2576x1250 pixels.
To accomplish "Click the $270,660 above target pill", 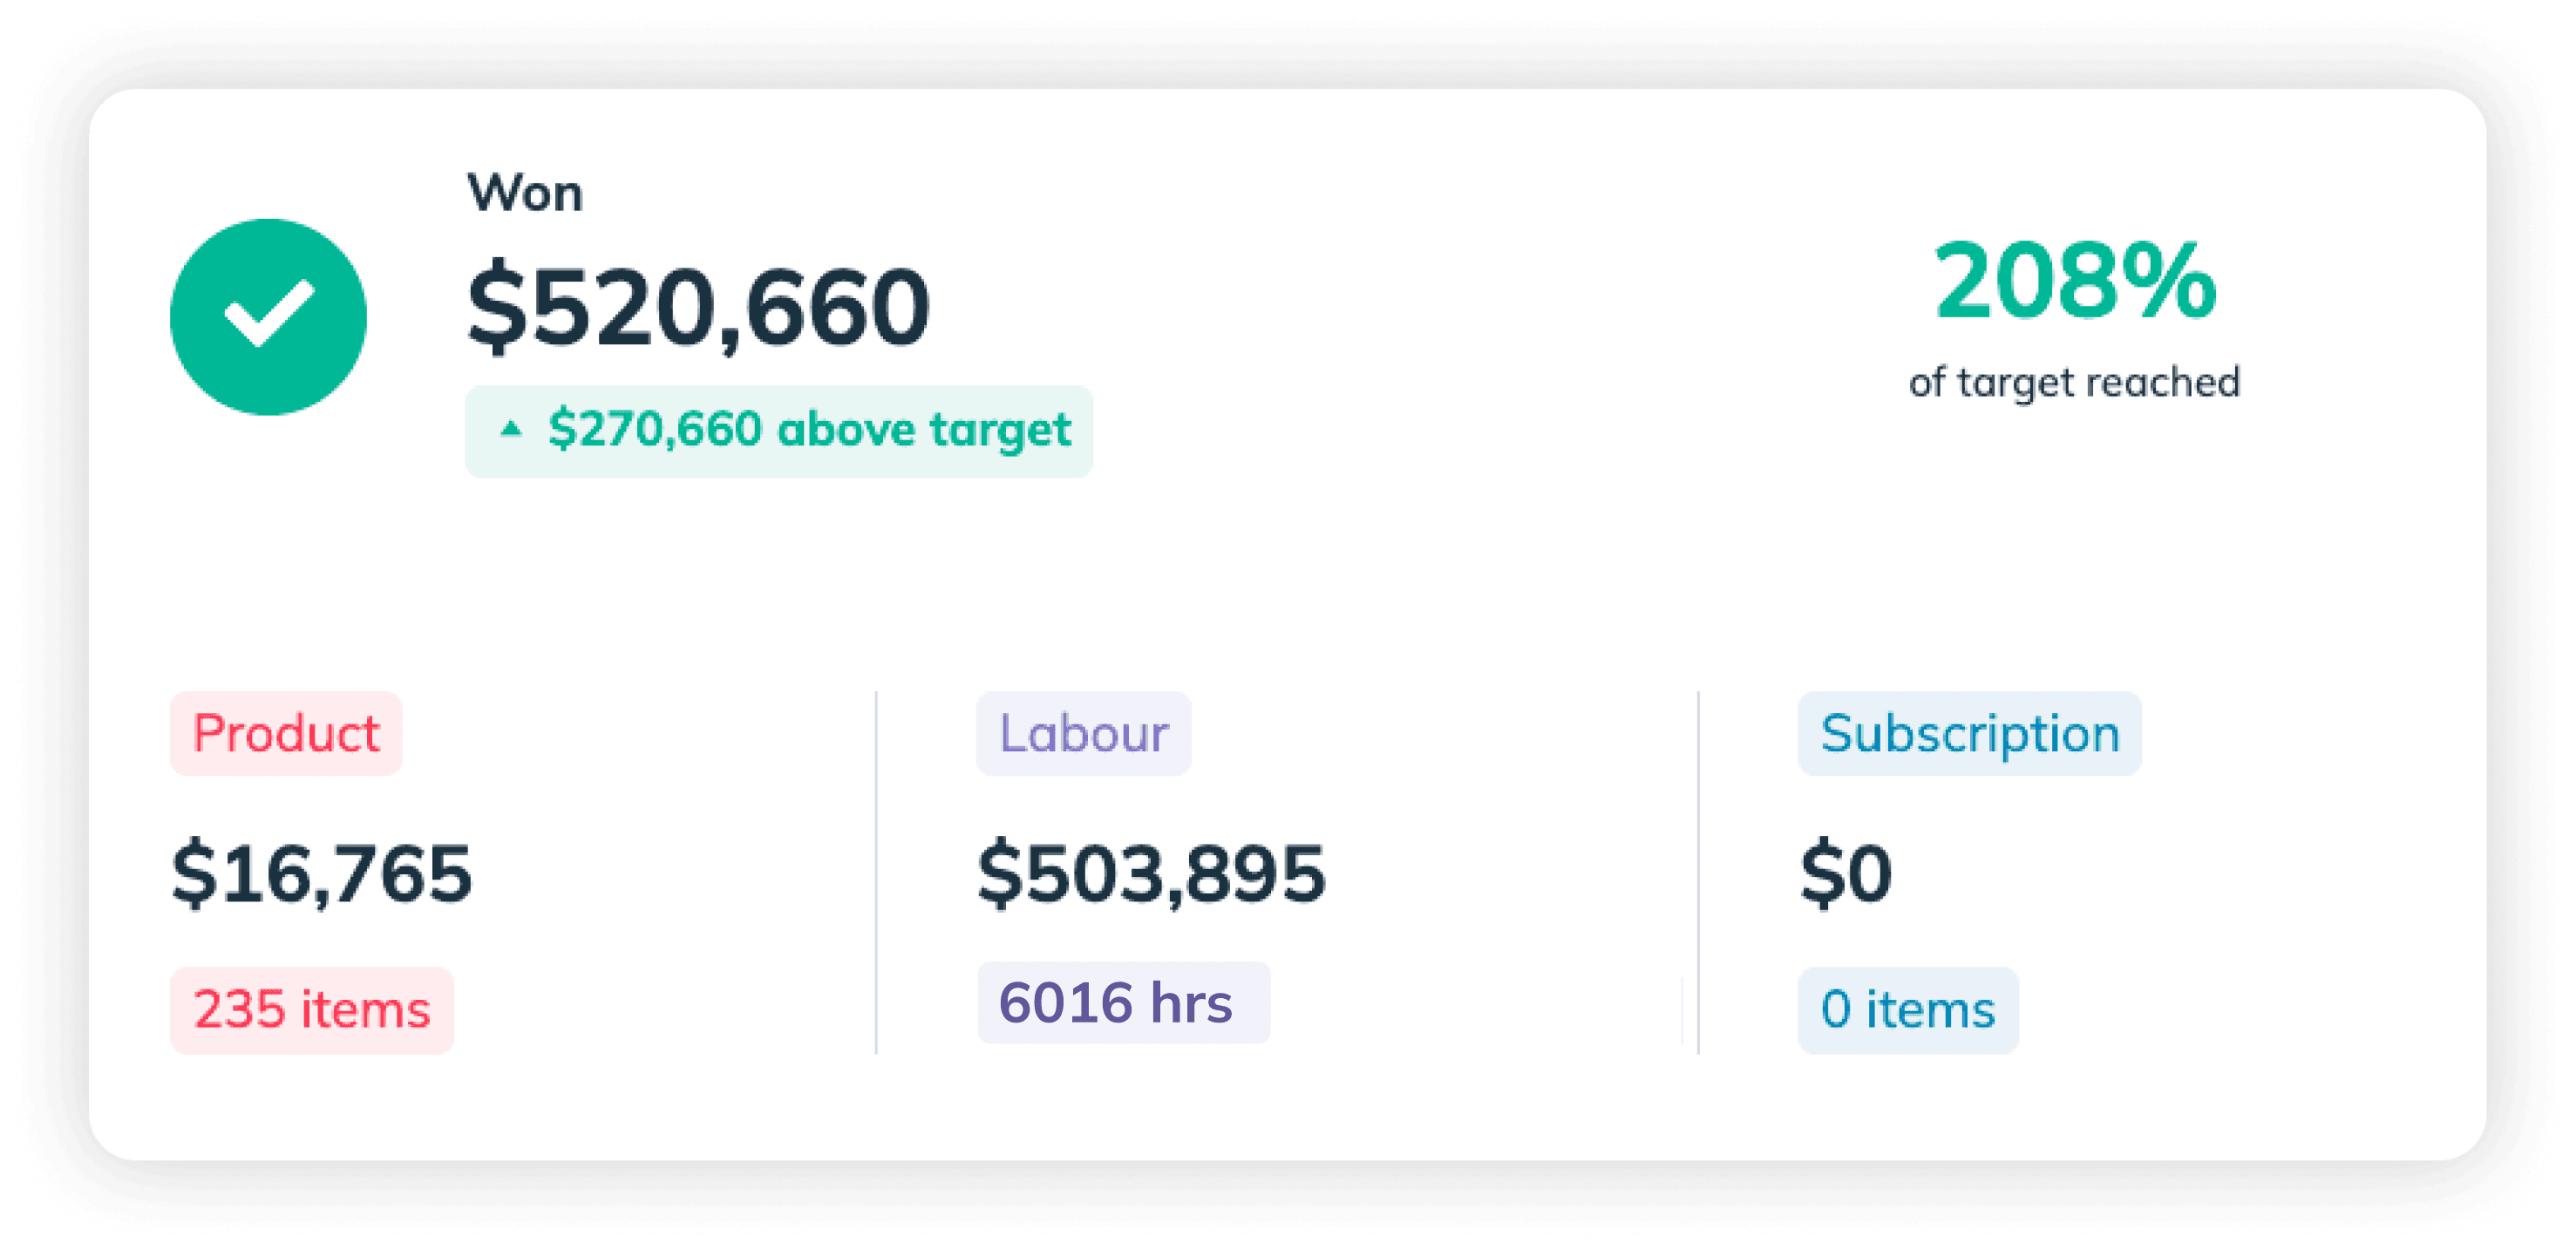I will click(779, 431).
